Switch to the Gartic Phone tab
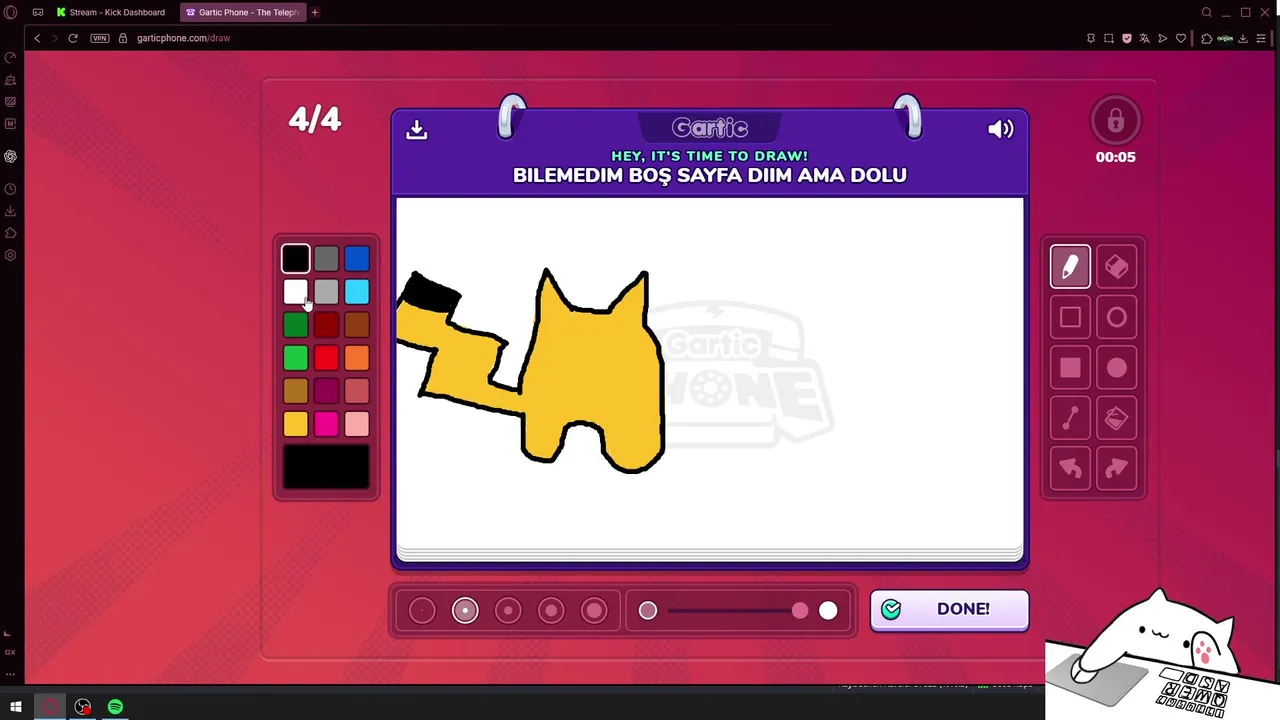The width and height of the screenshot is (1280, 720). (x=243, y=12)
